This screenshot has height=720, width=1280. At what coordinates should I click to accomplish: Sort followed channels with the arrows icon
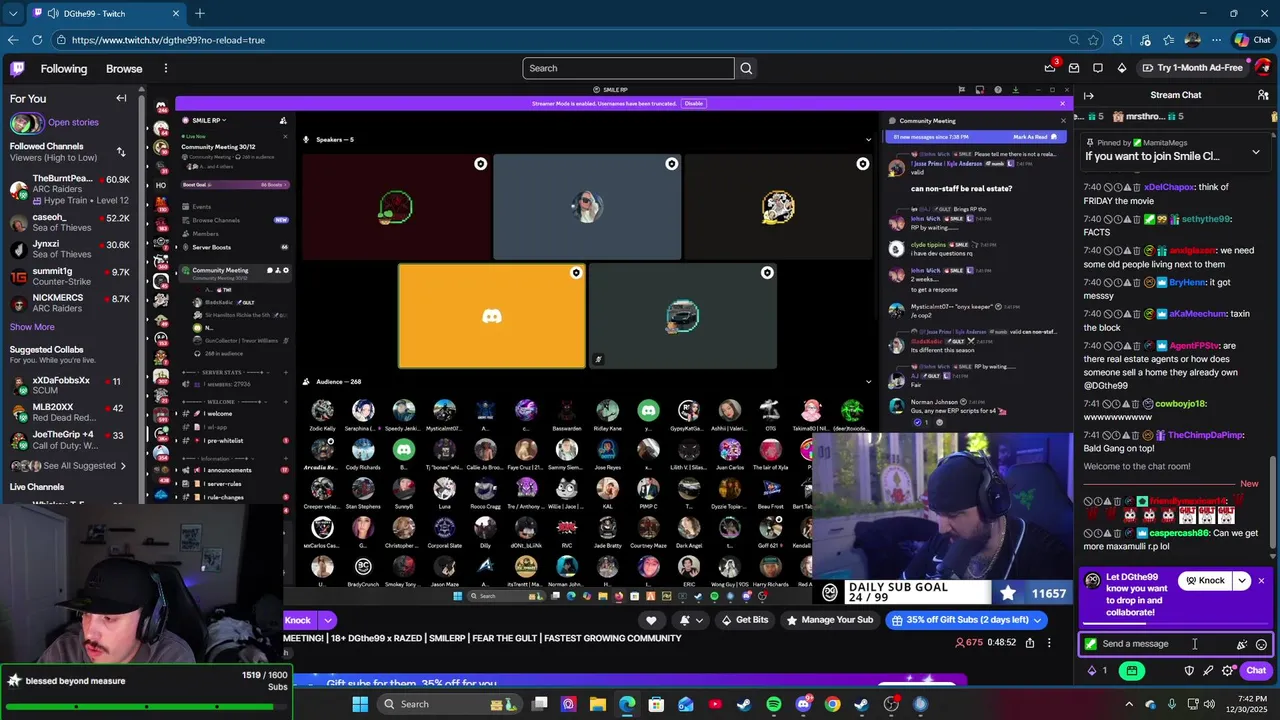point(121,152)
